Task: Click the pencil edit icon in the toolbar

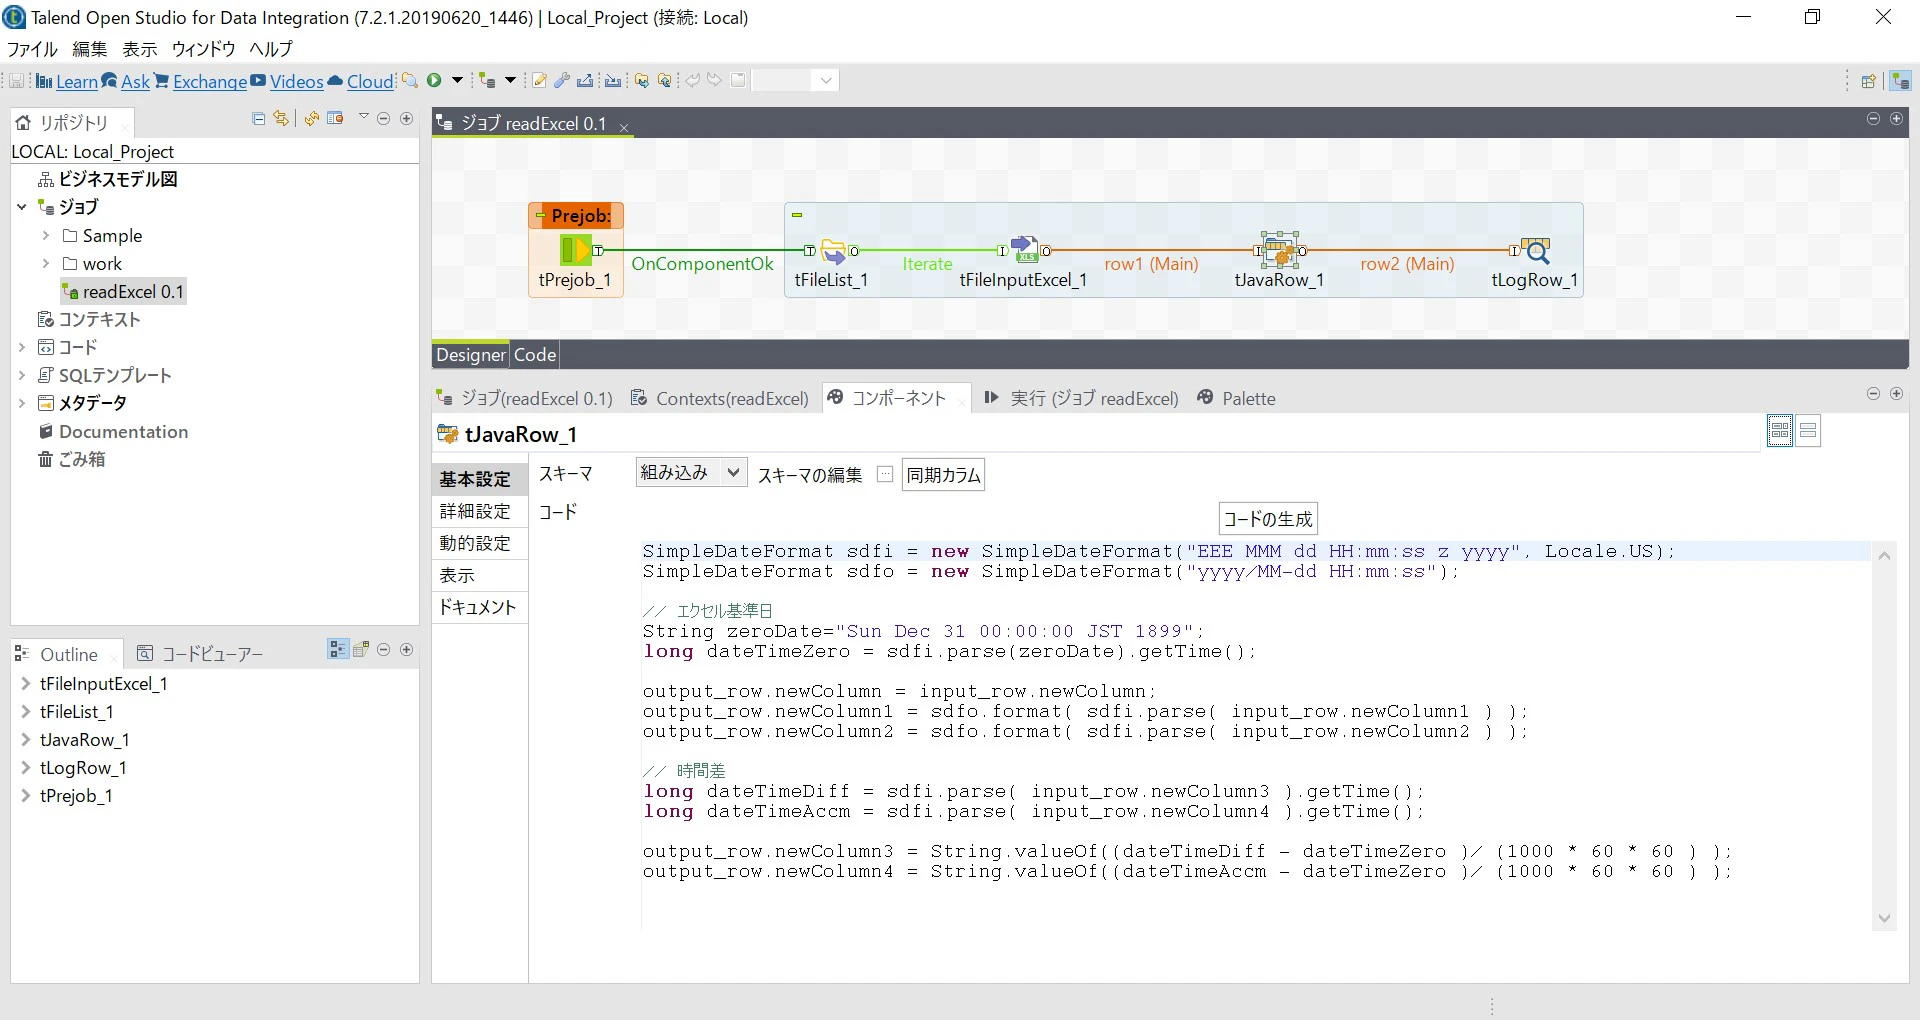Action: [x=540, y=80]
